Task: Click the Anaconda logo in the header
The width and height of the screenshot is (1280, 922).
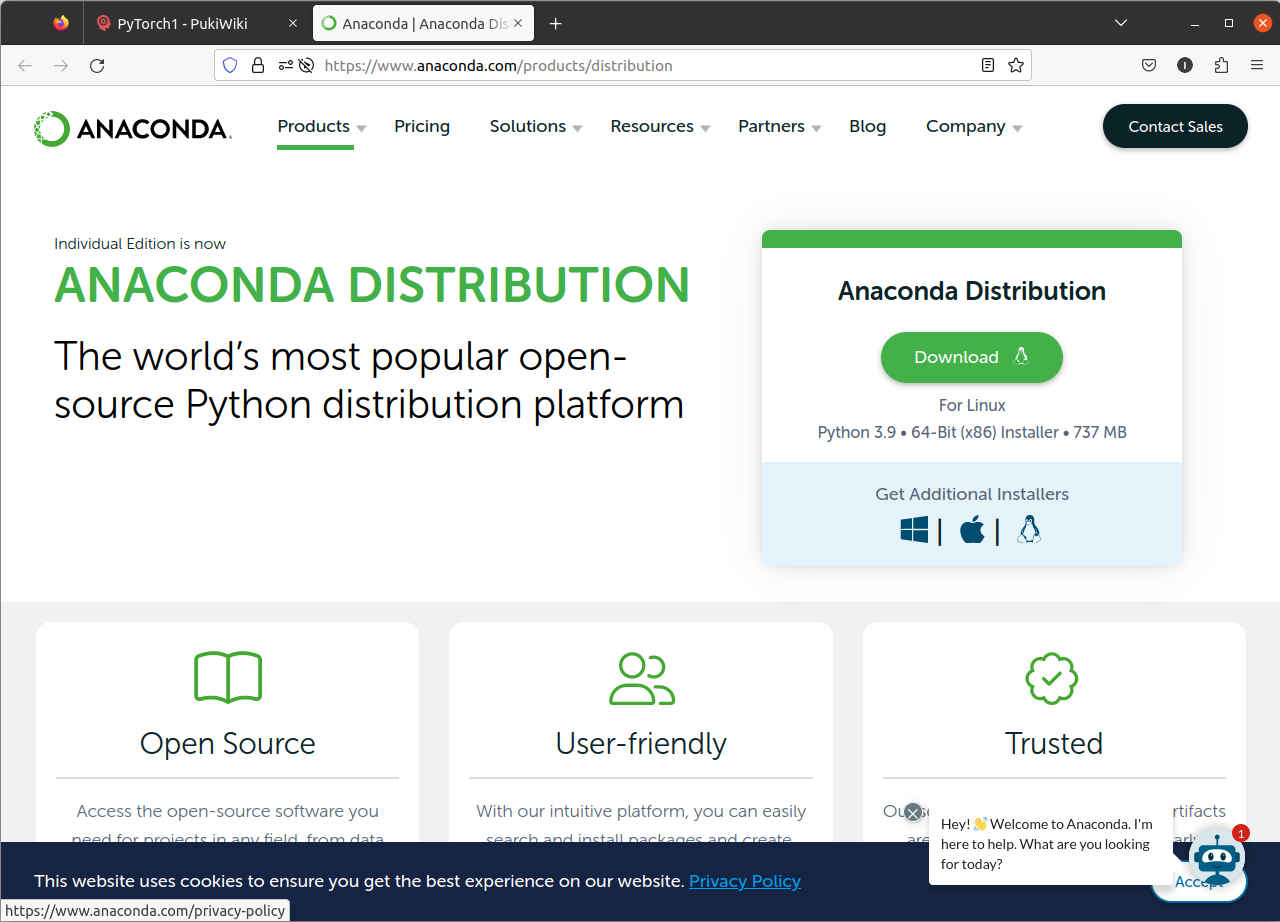Action: click(132, 128)
